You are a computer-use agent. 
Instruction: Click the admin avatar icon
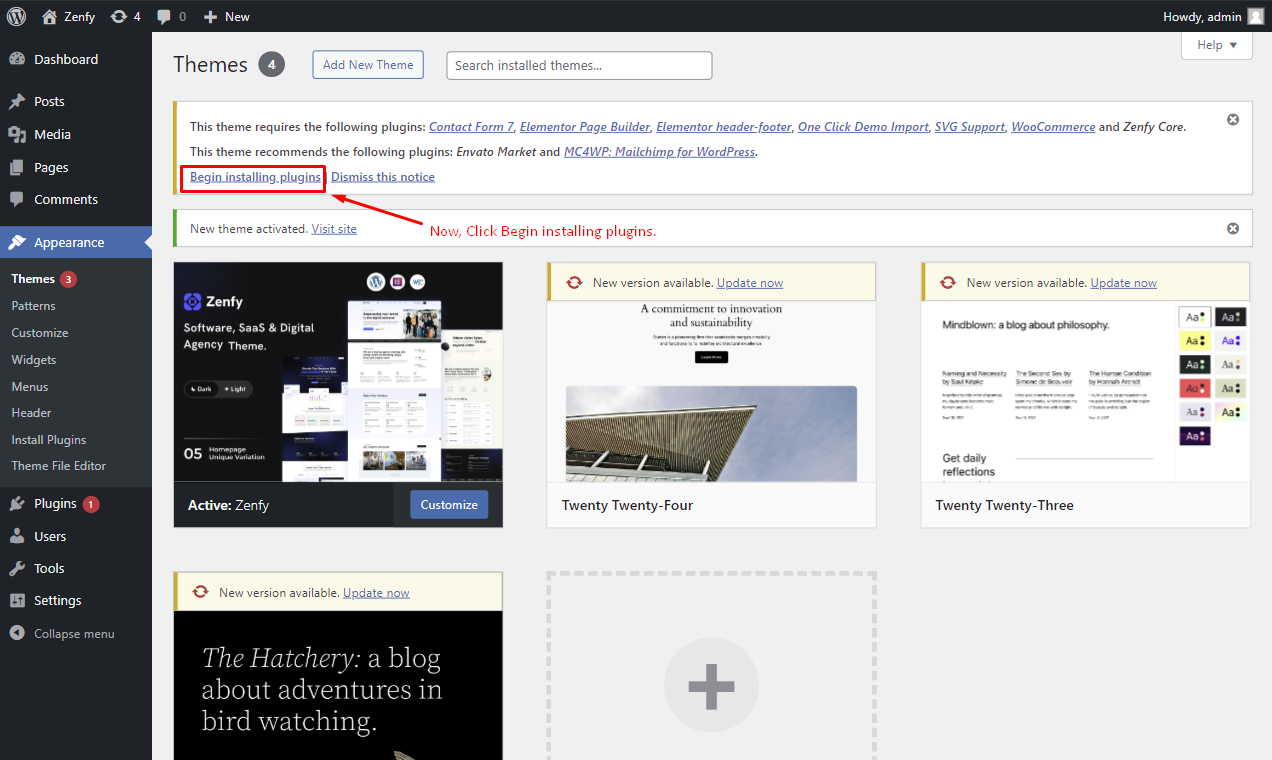click(x=1255, y=16)
